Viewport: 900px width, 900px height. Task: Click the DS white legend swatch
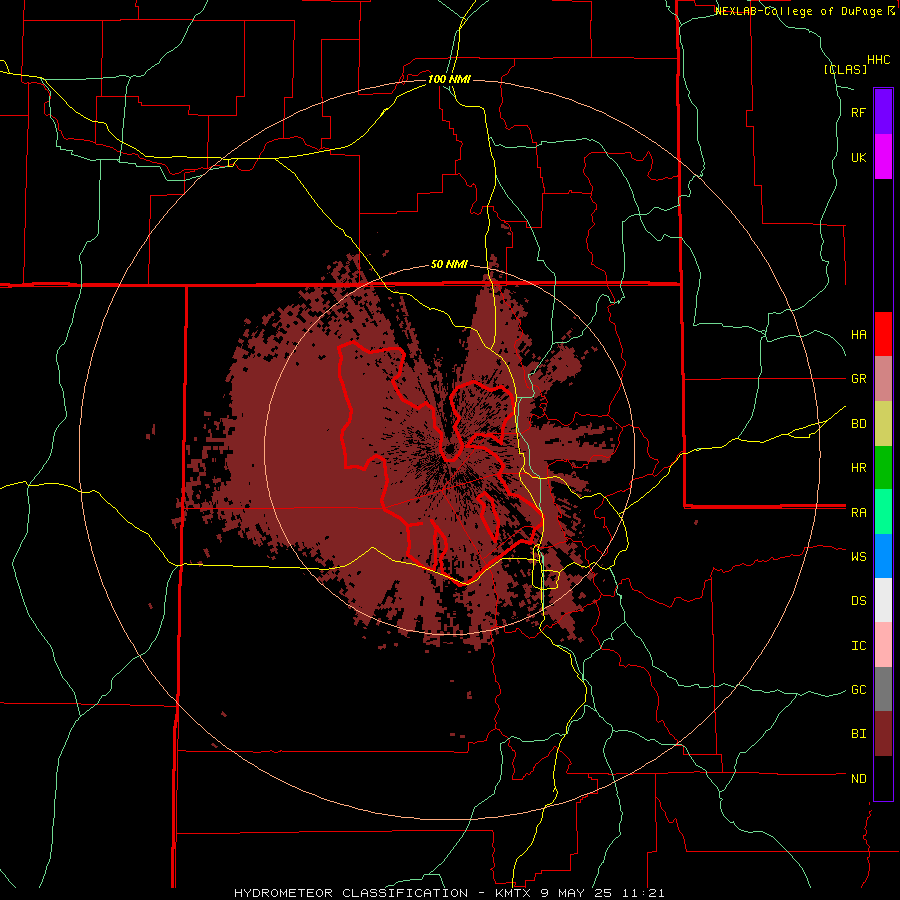click(x=883, y=600)
